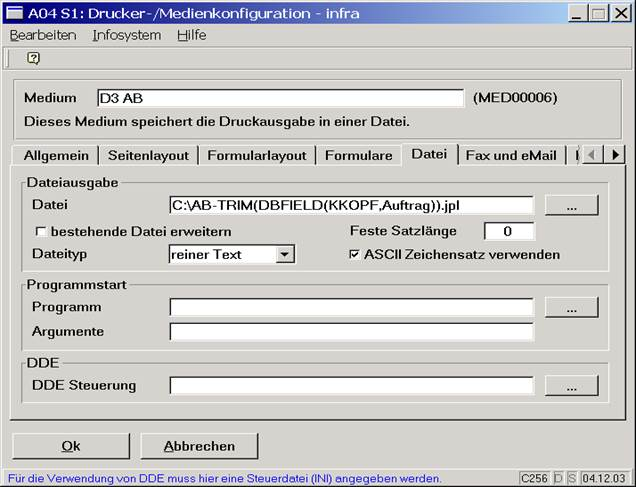The image size is (636, 487).
Task: Browse for the Datei output file path
Action: click(x=571, y=206)
